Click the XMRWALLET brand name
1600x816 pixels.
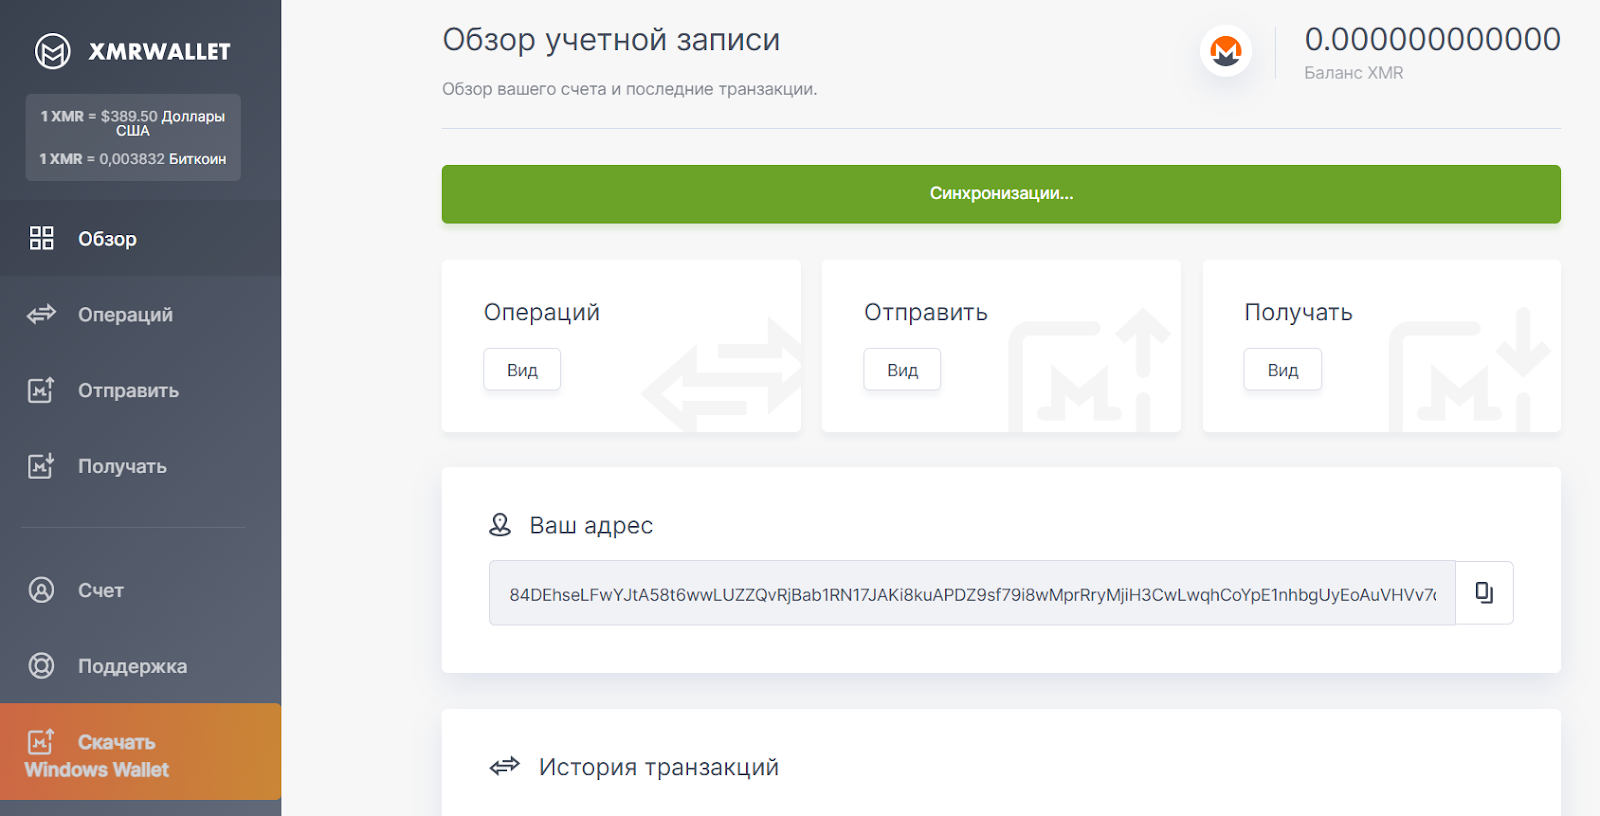pyautogui.click(x=159, y=52)
